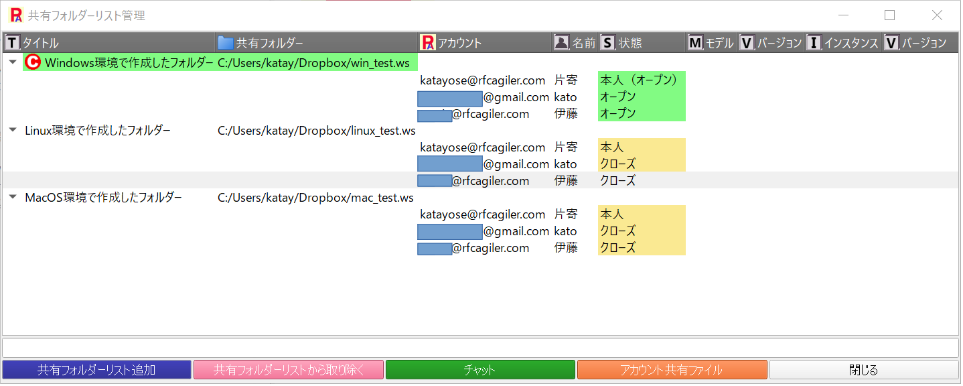Click the V icon after the instance column
963x386 pixels.
tap(891, 43)
